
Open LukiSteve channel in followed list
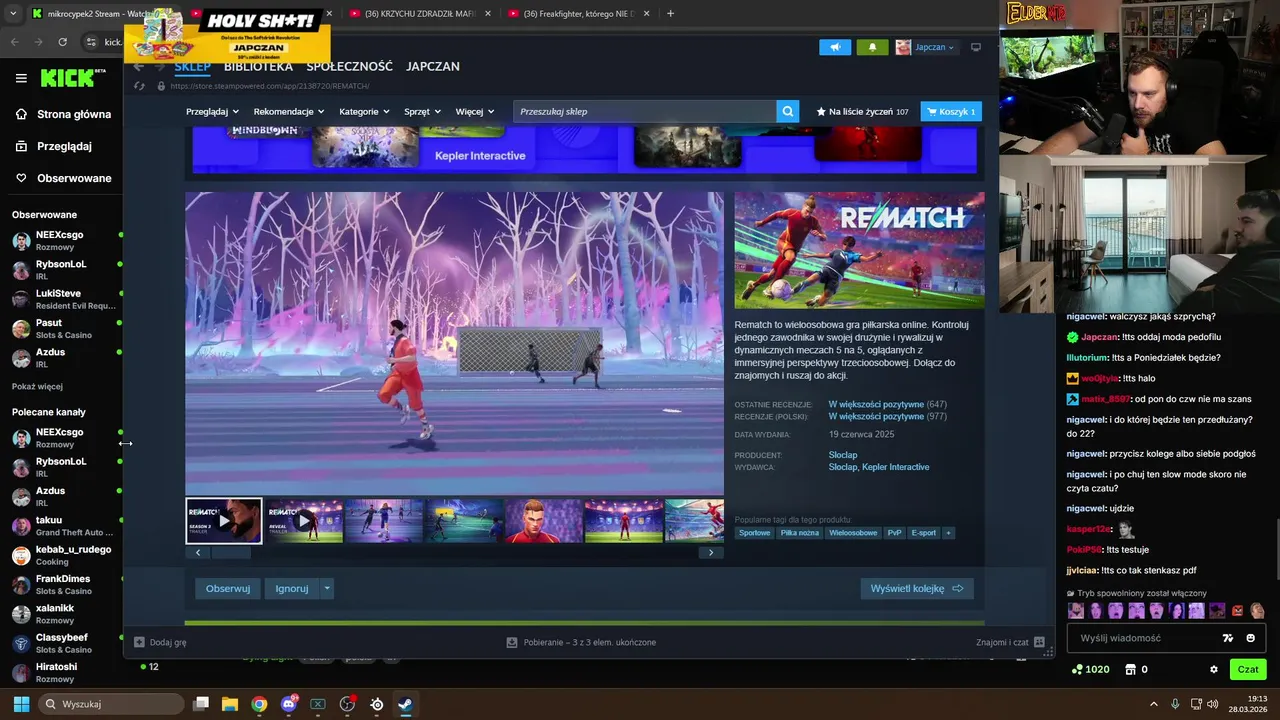(62, 299)
